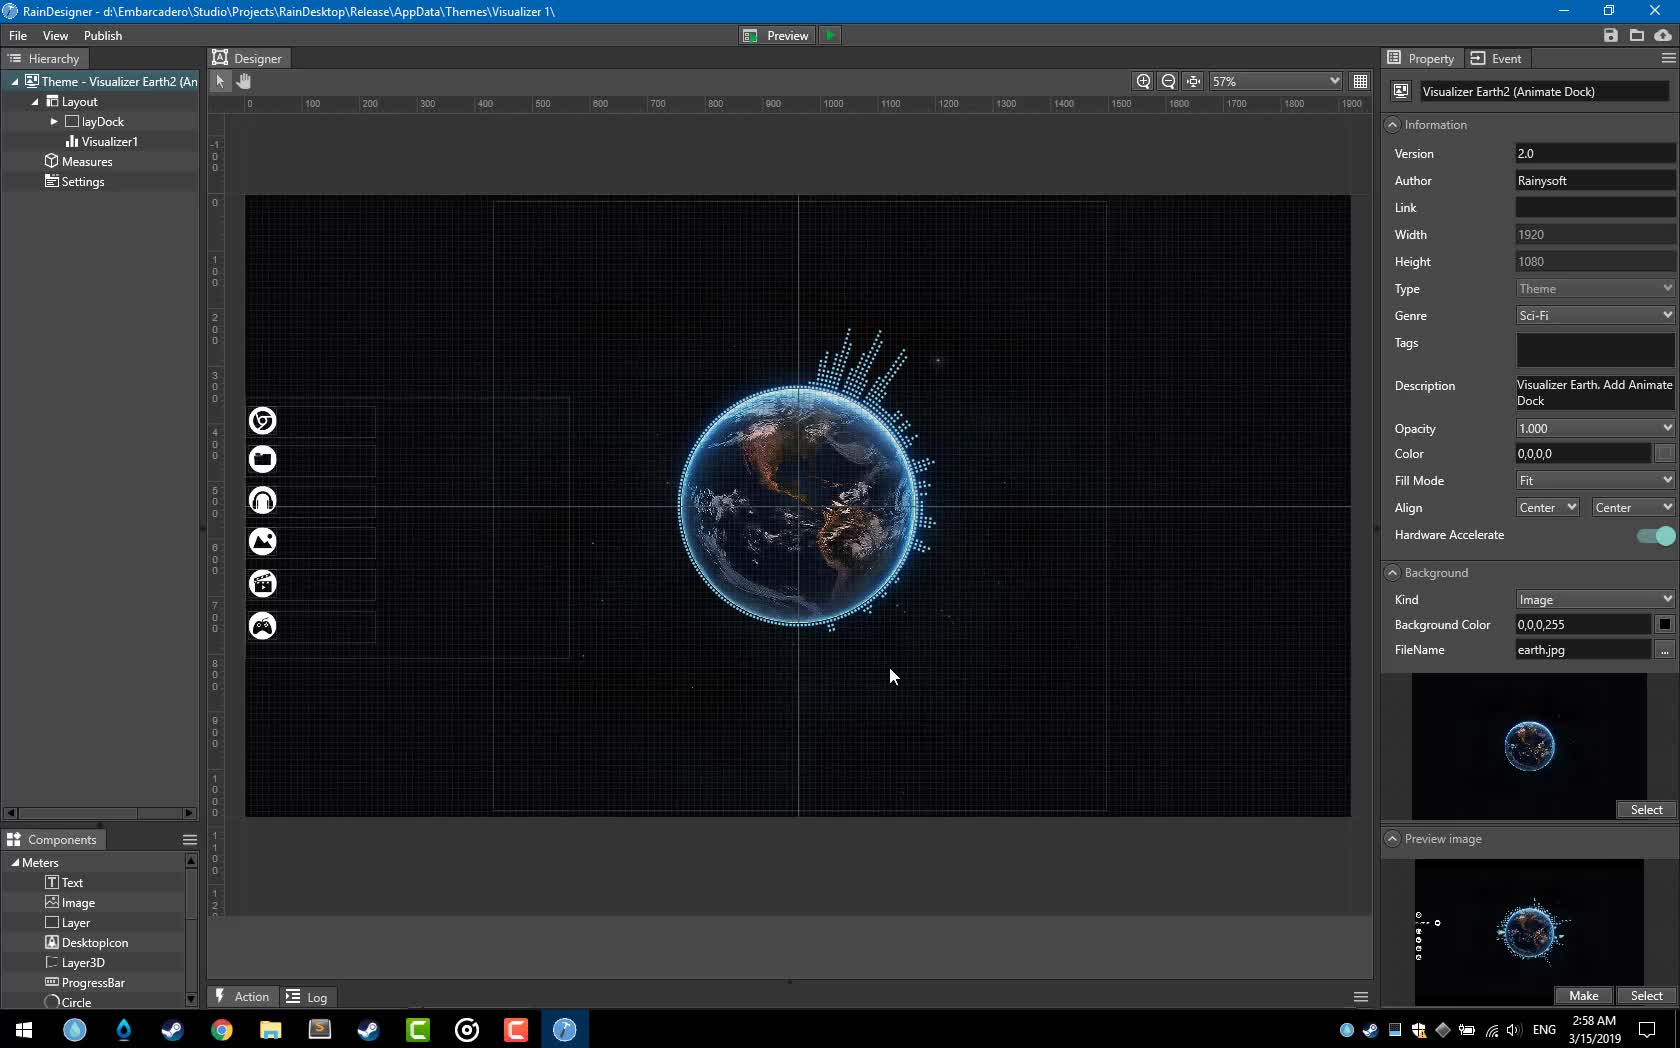1680x1048 pixels.
Task: Click the cloud upload publish icon
Action: coord(1663,35)
